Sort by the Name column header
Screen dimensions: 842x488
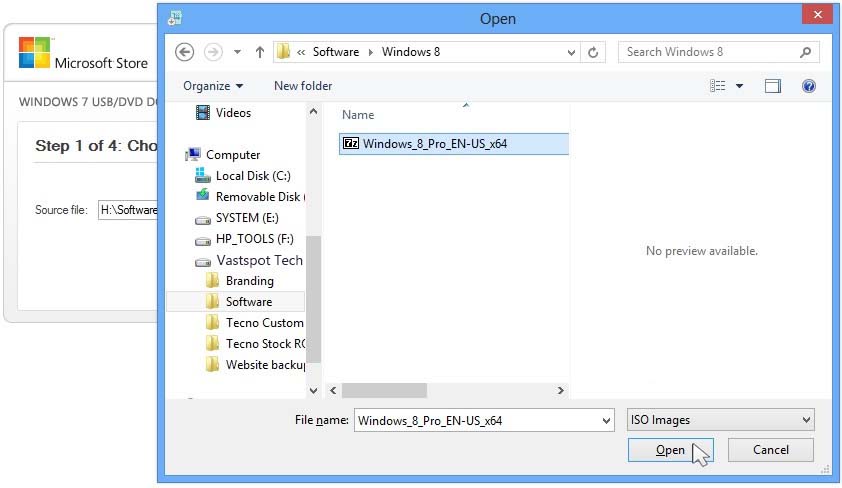(x=358, y=115)
